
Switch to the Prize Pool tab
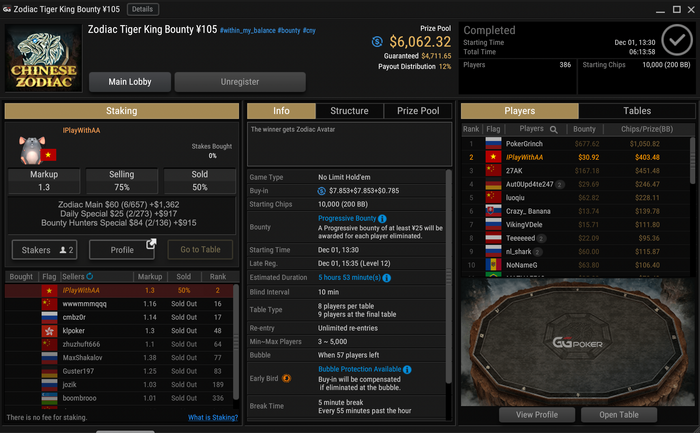tap(418, 111)
